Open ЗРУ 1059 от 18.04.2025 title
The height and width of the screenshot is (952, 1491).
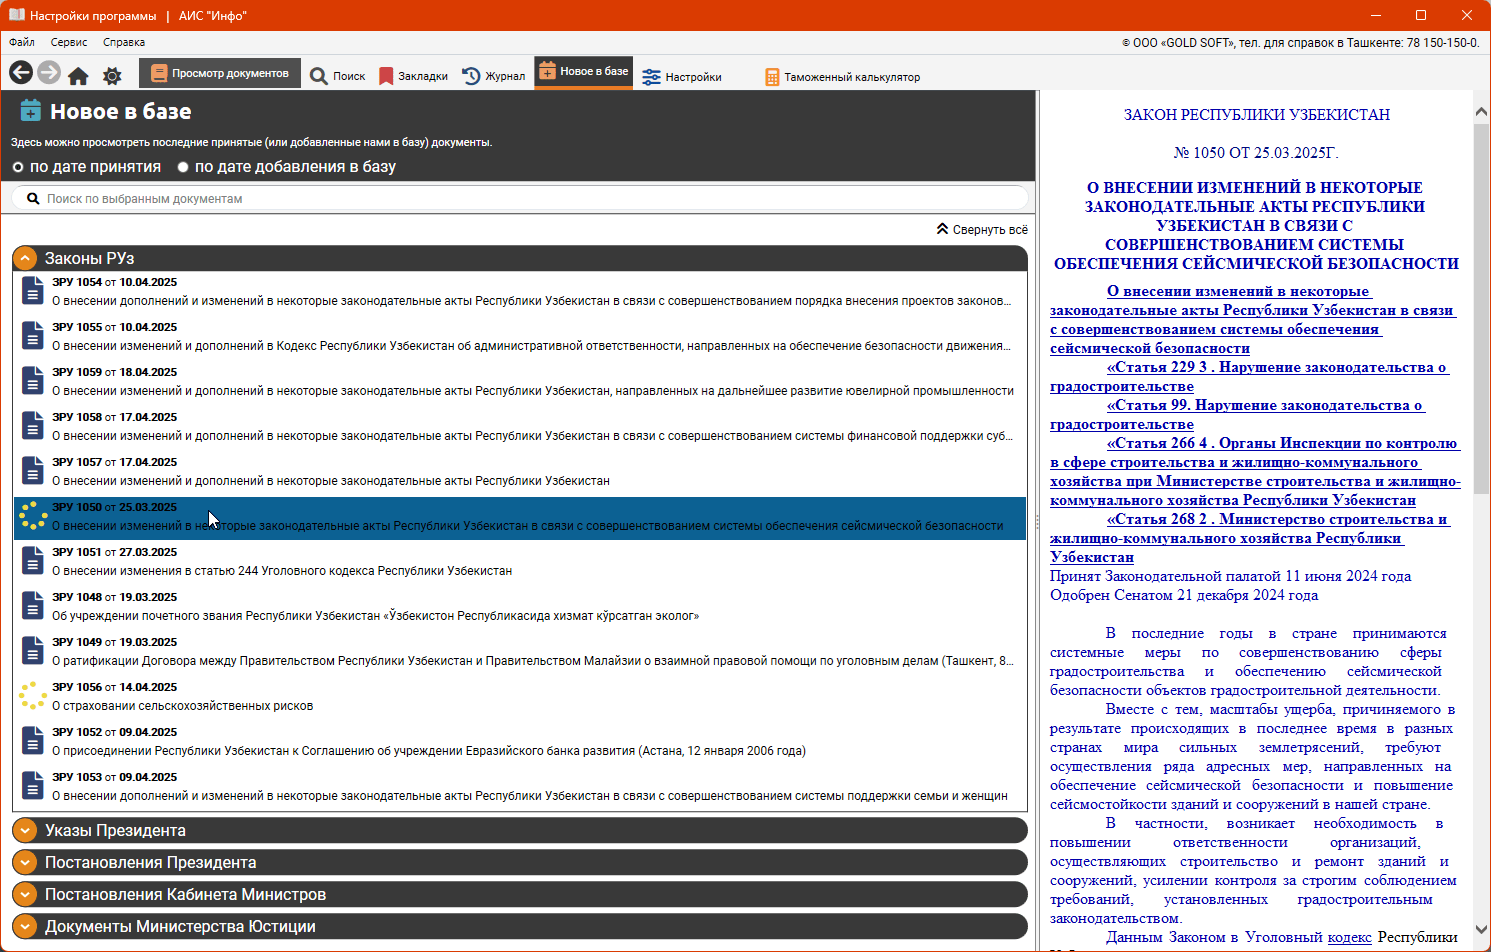coord(115,373)
